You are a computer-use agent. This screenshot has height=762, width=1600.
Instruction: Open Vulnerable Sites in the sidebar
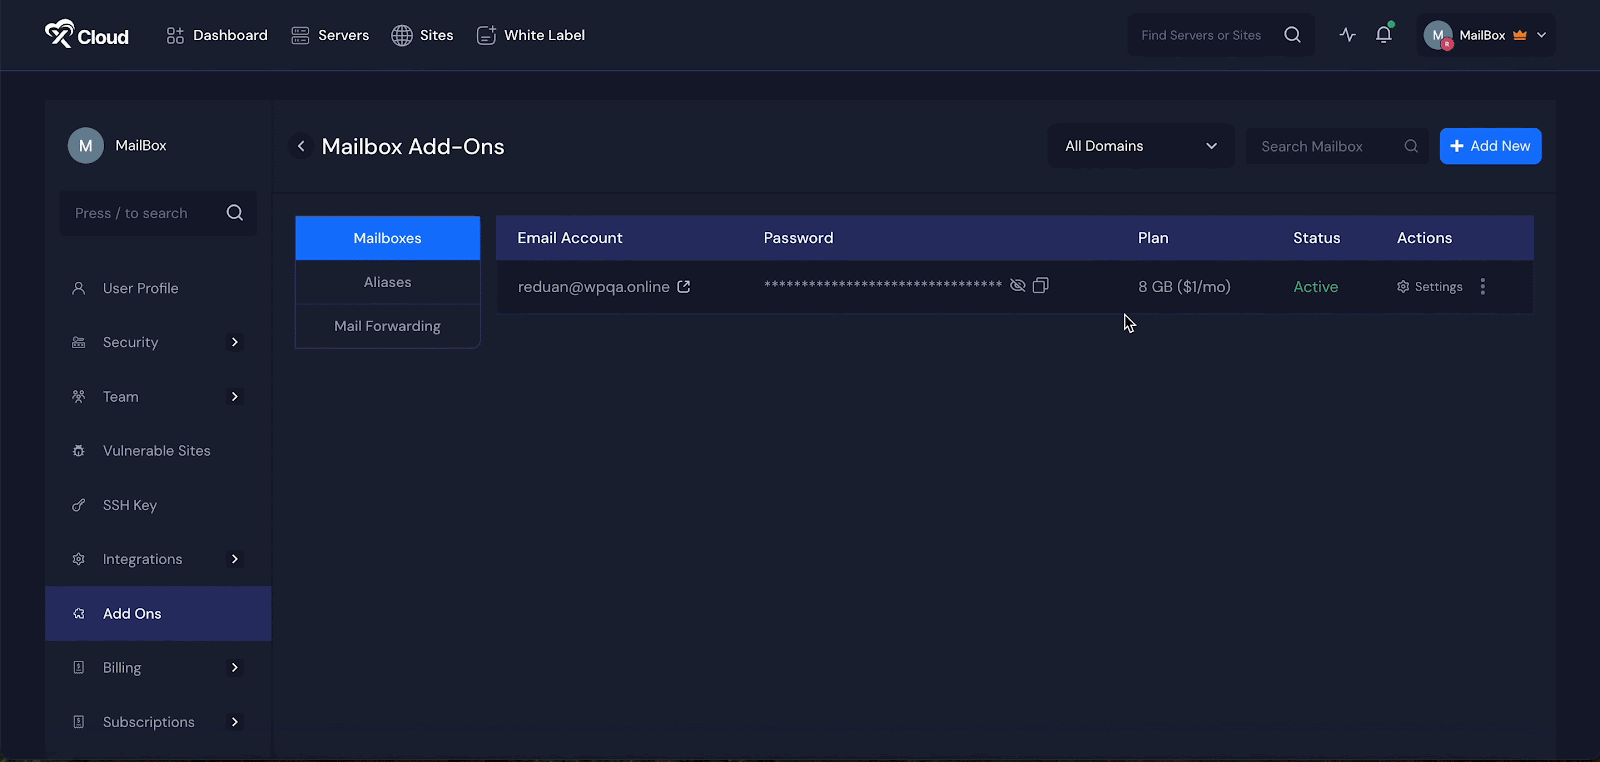(156, 451)
